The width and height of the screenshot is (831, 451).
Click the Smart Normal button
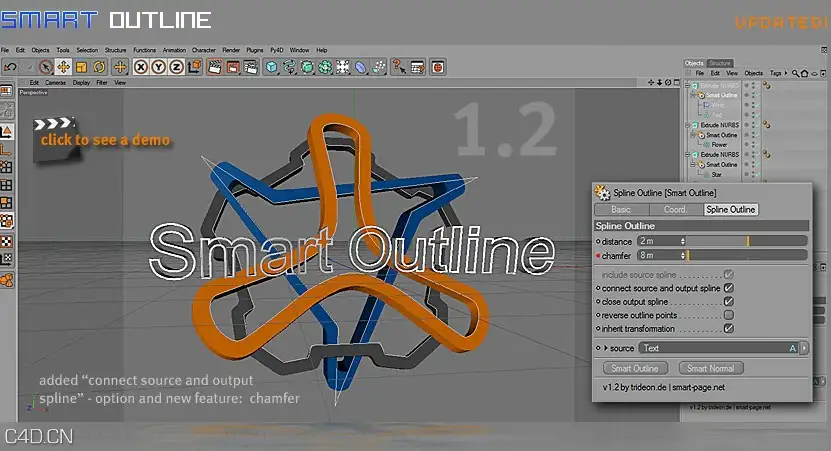point(711,368)
